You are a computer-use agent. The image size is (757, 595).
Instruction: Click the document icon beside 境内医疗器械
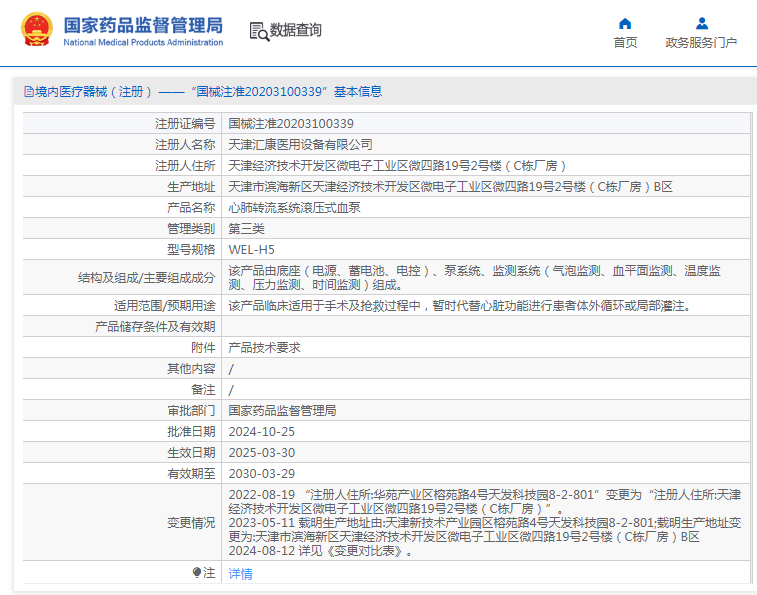coord(28,92)
